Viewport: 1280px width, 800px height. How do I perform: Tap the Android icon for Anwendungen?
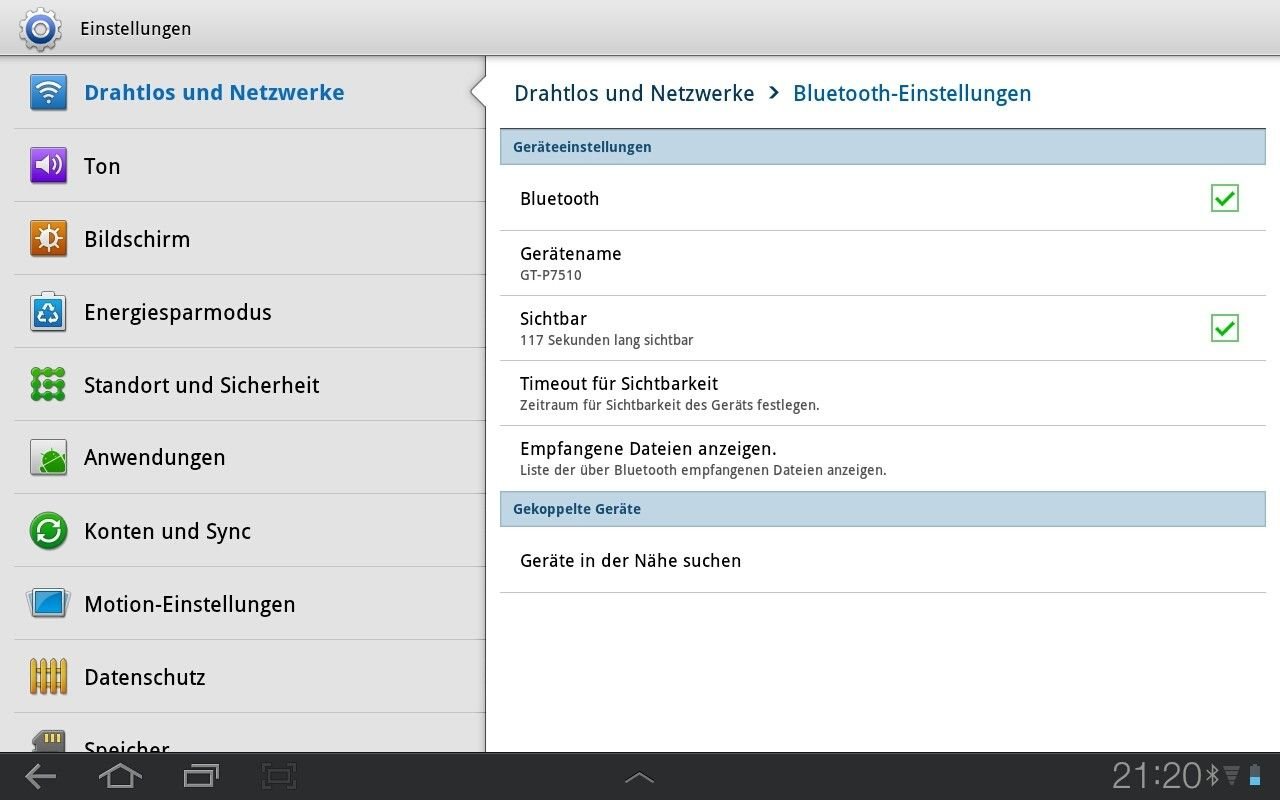[48, 458]
